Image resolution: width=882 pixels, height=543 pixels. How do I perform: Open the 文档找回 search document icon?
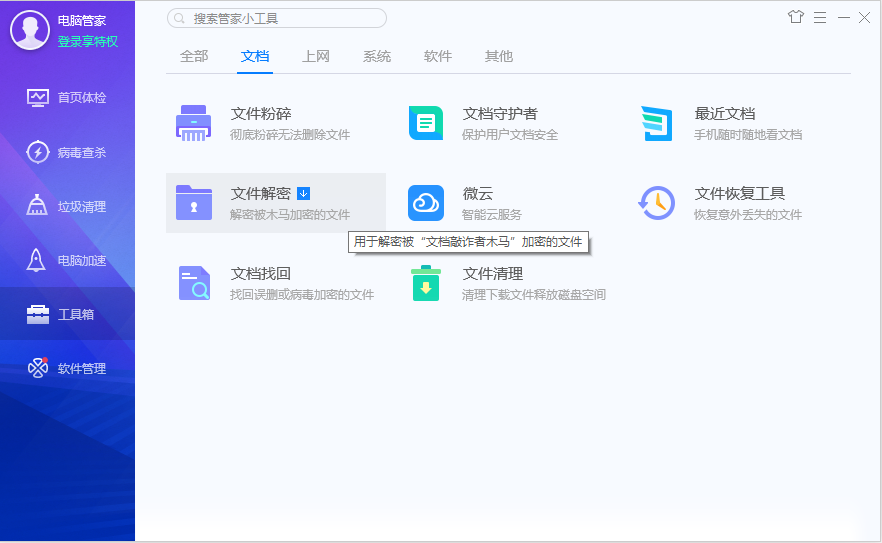click(x=194, y=283)
